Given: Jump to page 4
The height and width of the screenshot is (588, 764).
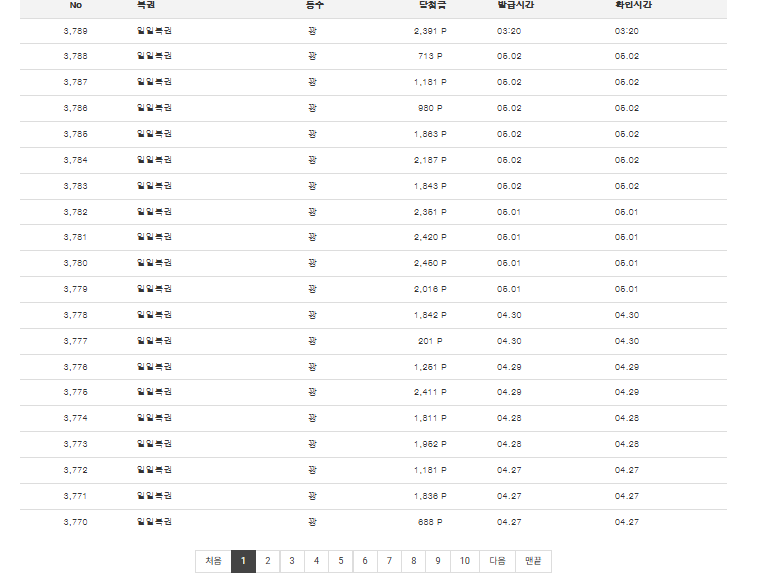Looking at the screenshot, I should 316,561.
